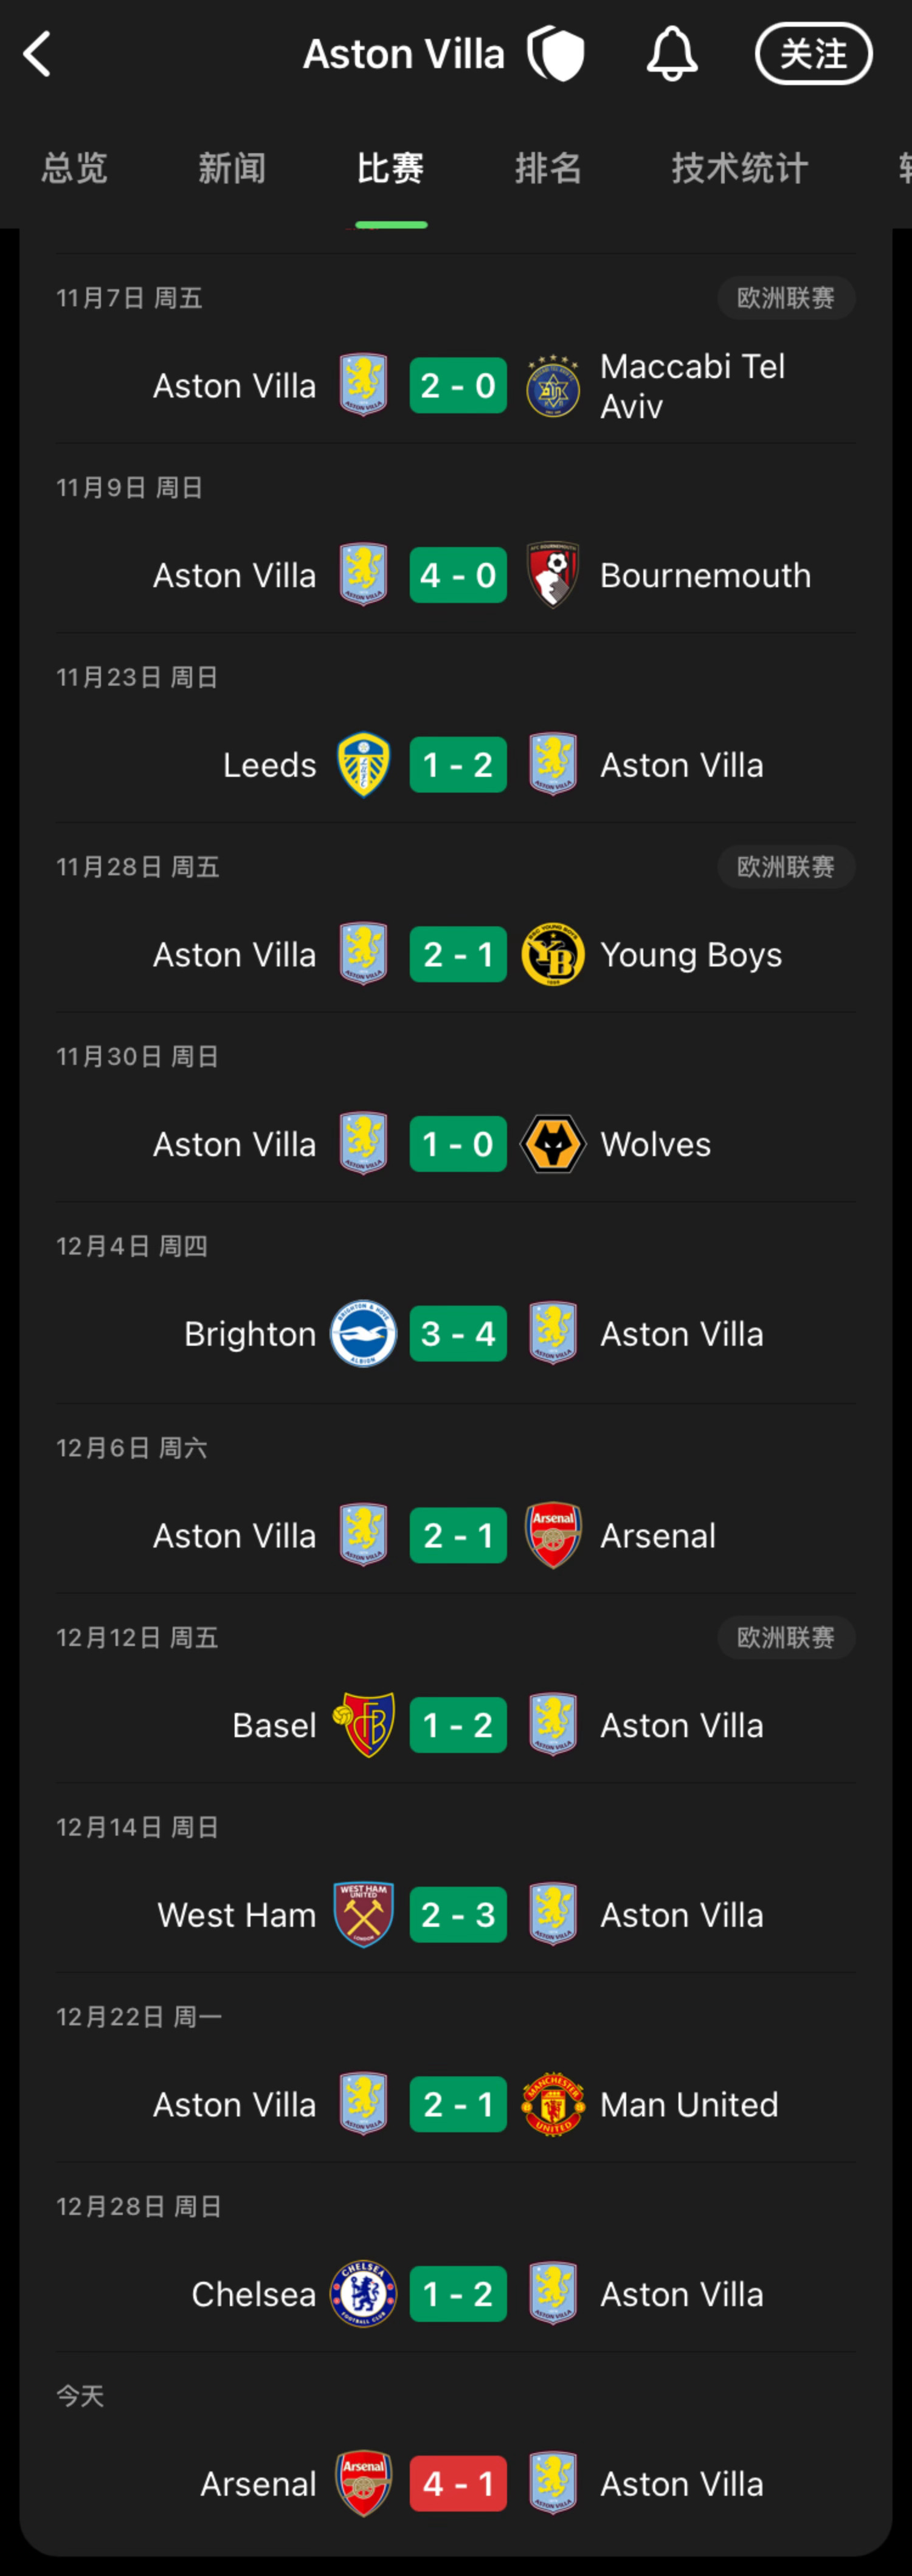This screenshot has height=2576, width=912.
Task: Toggle the 关注 follow button
Action: pos(813,54)
